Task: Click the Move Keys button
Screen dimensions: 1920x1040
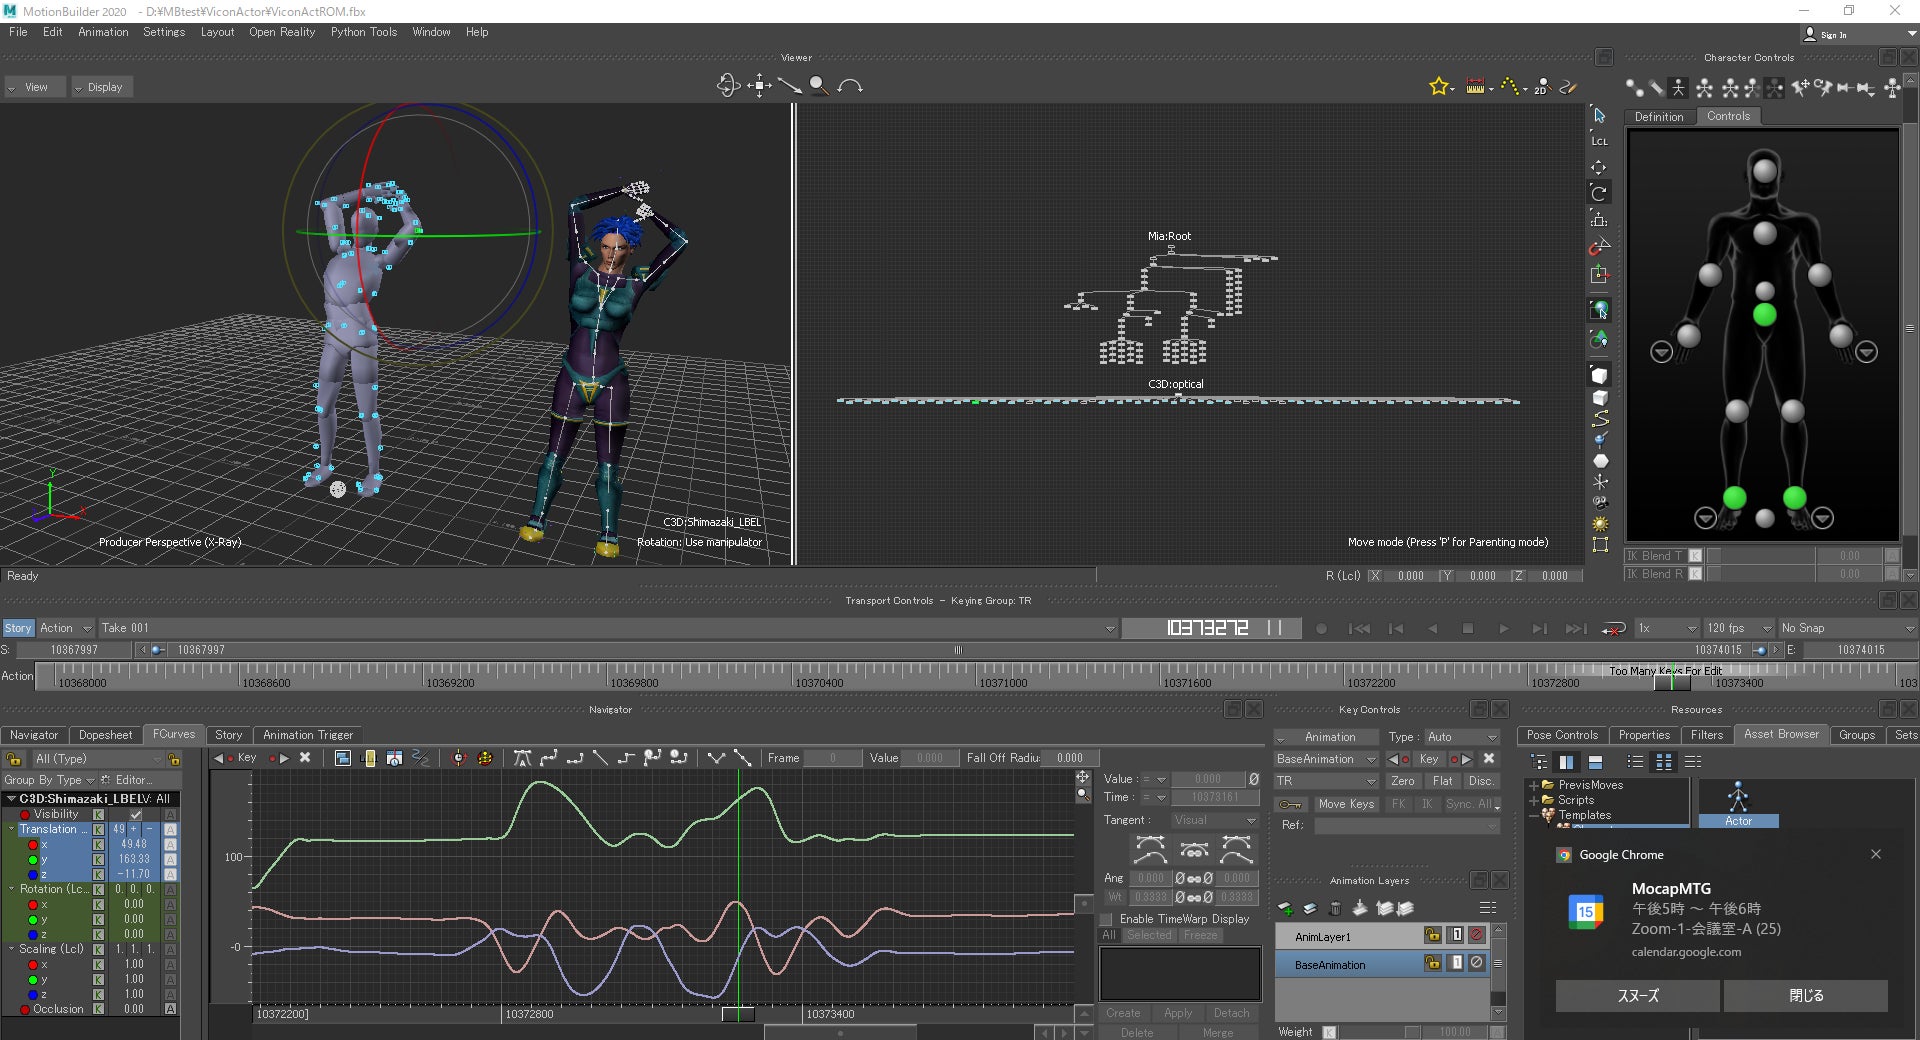Action: 1346,804
